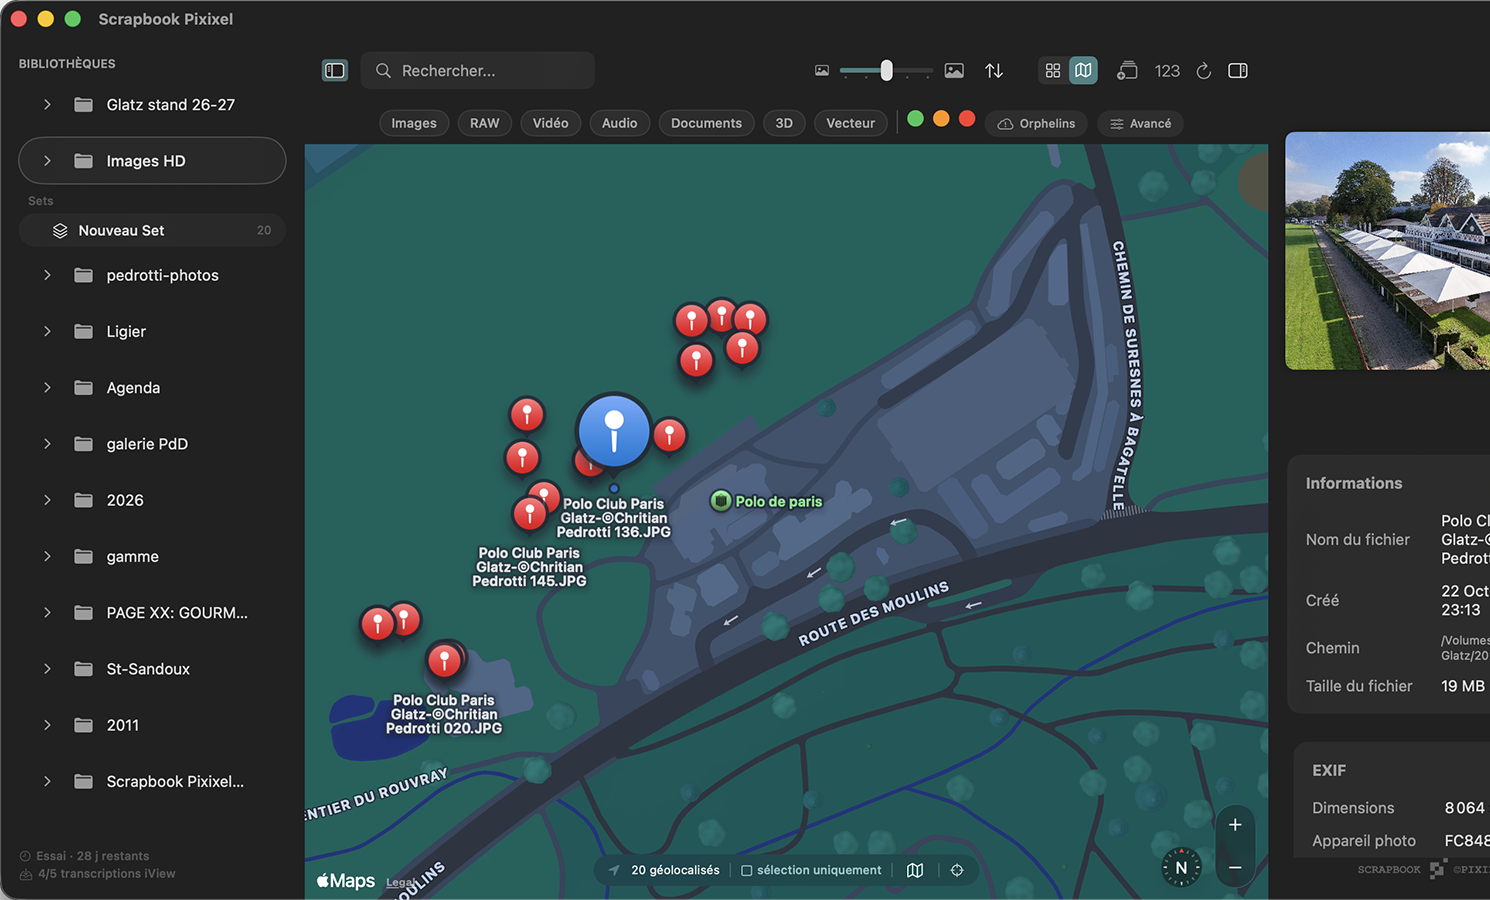Image resolution: width=1490 pixels, height=900 pixels.
Task: Toggle the Documents filter
Action: point(707,123)
